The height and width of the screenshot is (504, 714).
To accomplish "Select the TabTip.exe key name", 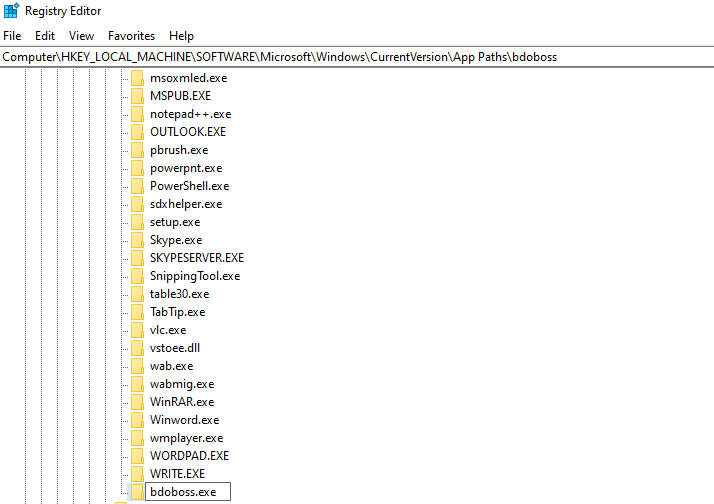I will 178,312.
